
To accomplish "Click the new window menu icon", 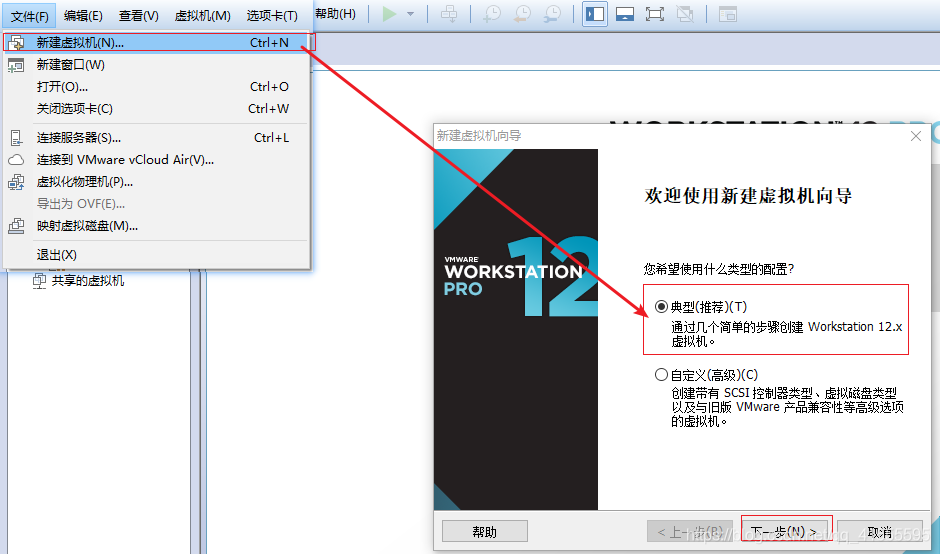I will click(x=16, y=65).
